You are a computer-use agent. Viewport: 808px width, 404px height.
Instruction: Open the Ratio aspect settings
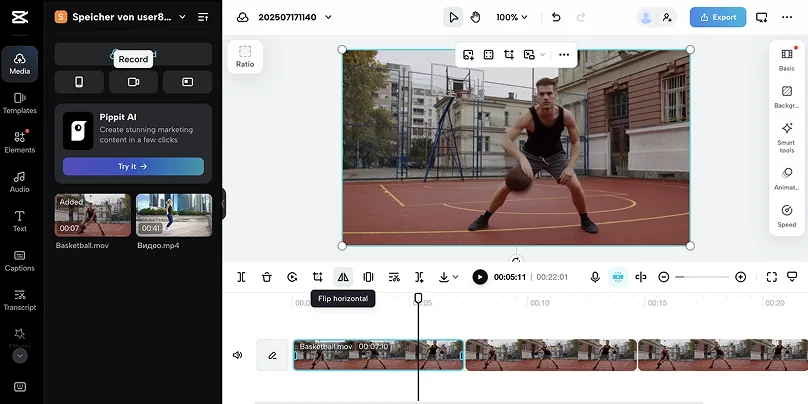click(245, 57)
